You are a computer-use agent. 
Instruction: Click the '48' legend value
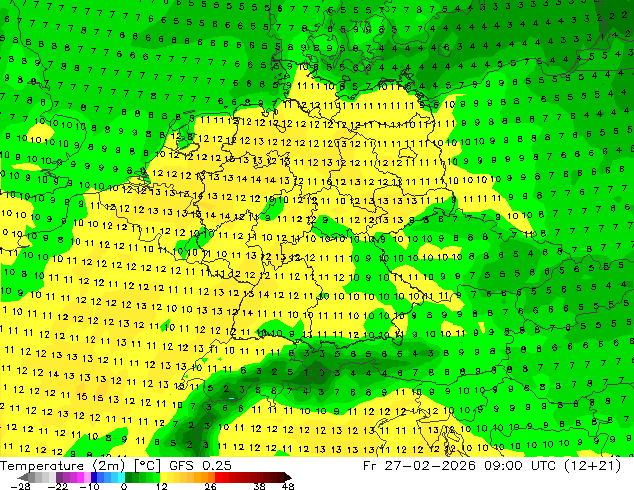[288, 486]
